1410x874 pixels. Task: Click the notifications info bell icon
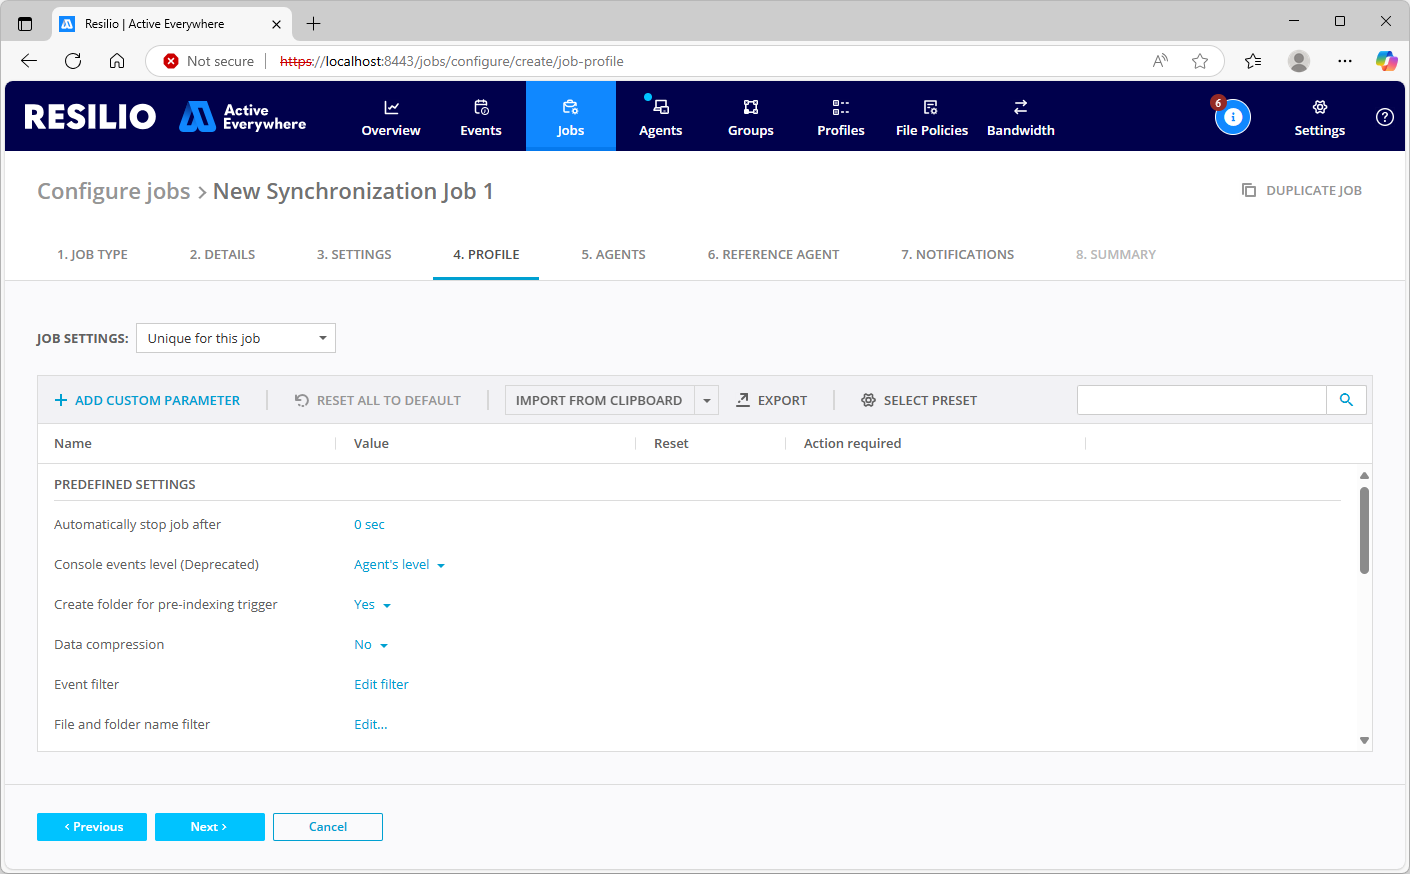(1232, 117)
